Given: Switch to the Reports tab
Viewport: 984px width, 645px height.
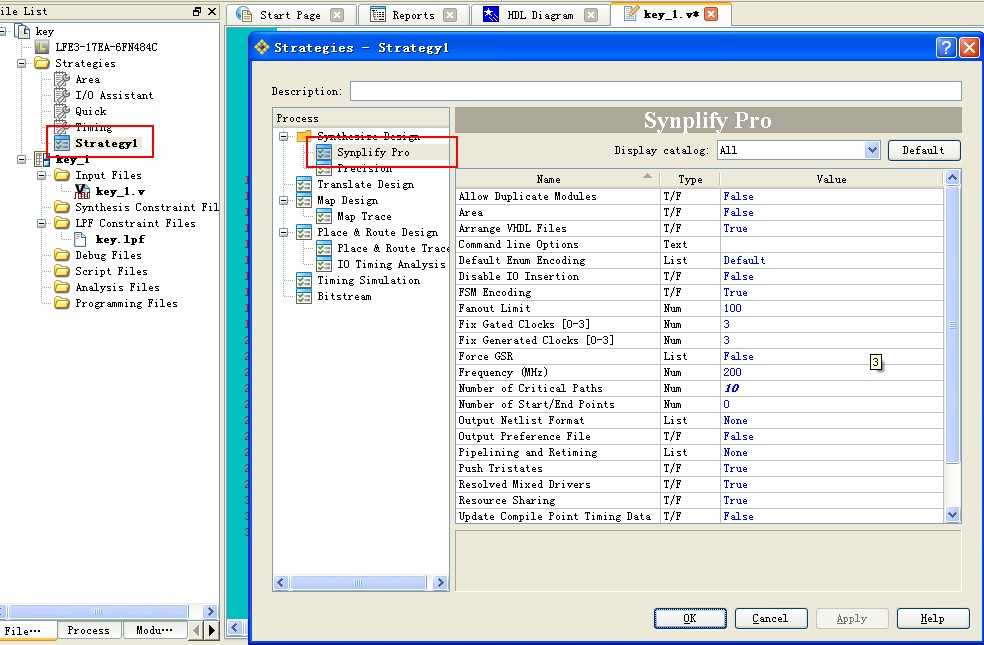Looking at the screenshot, I should (414, 15).
